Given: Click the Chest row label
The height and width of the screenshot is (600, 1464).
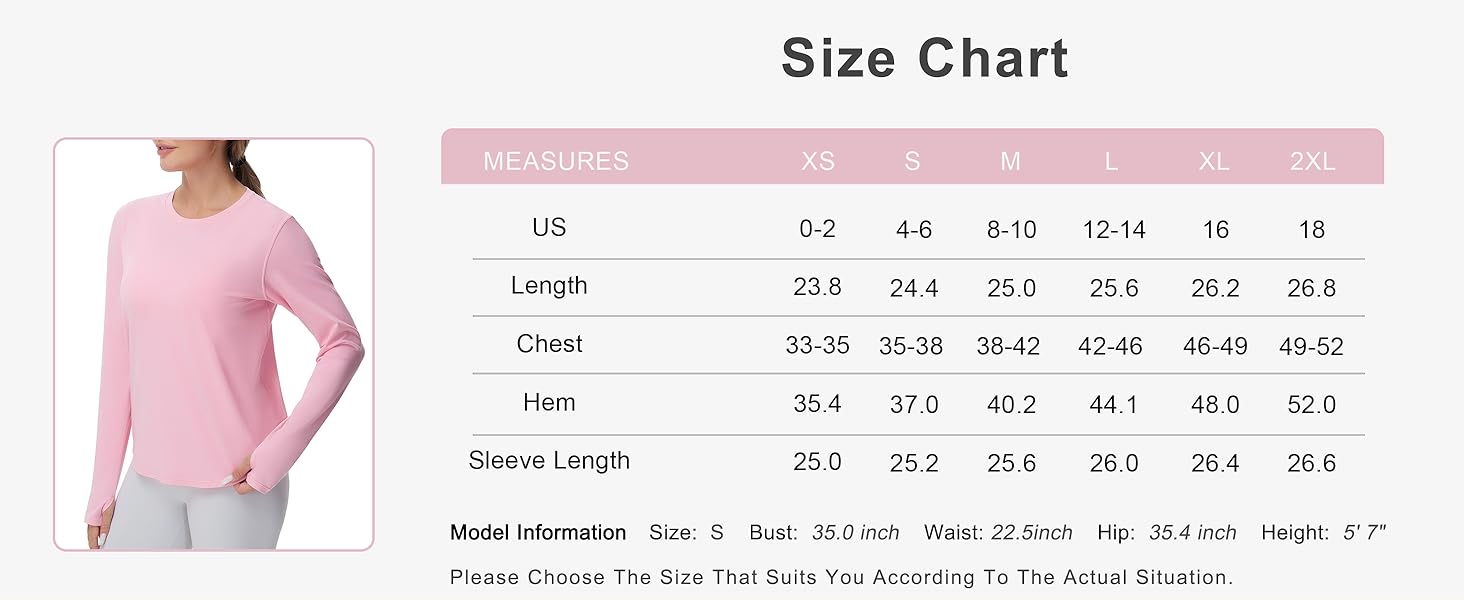Looking at the screenshot, I should 549,344.
